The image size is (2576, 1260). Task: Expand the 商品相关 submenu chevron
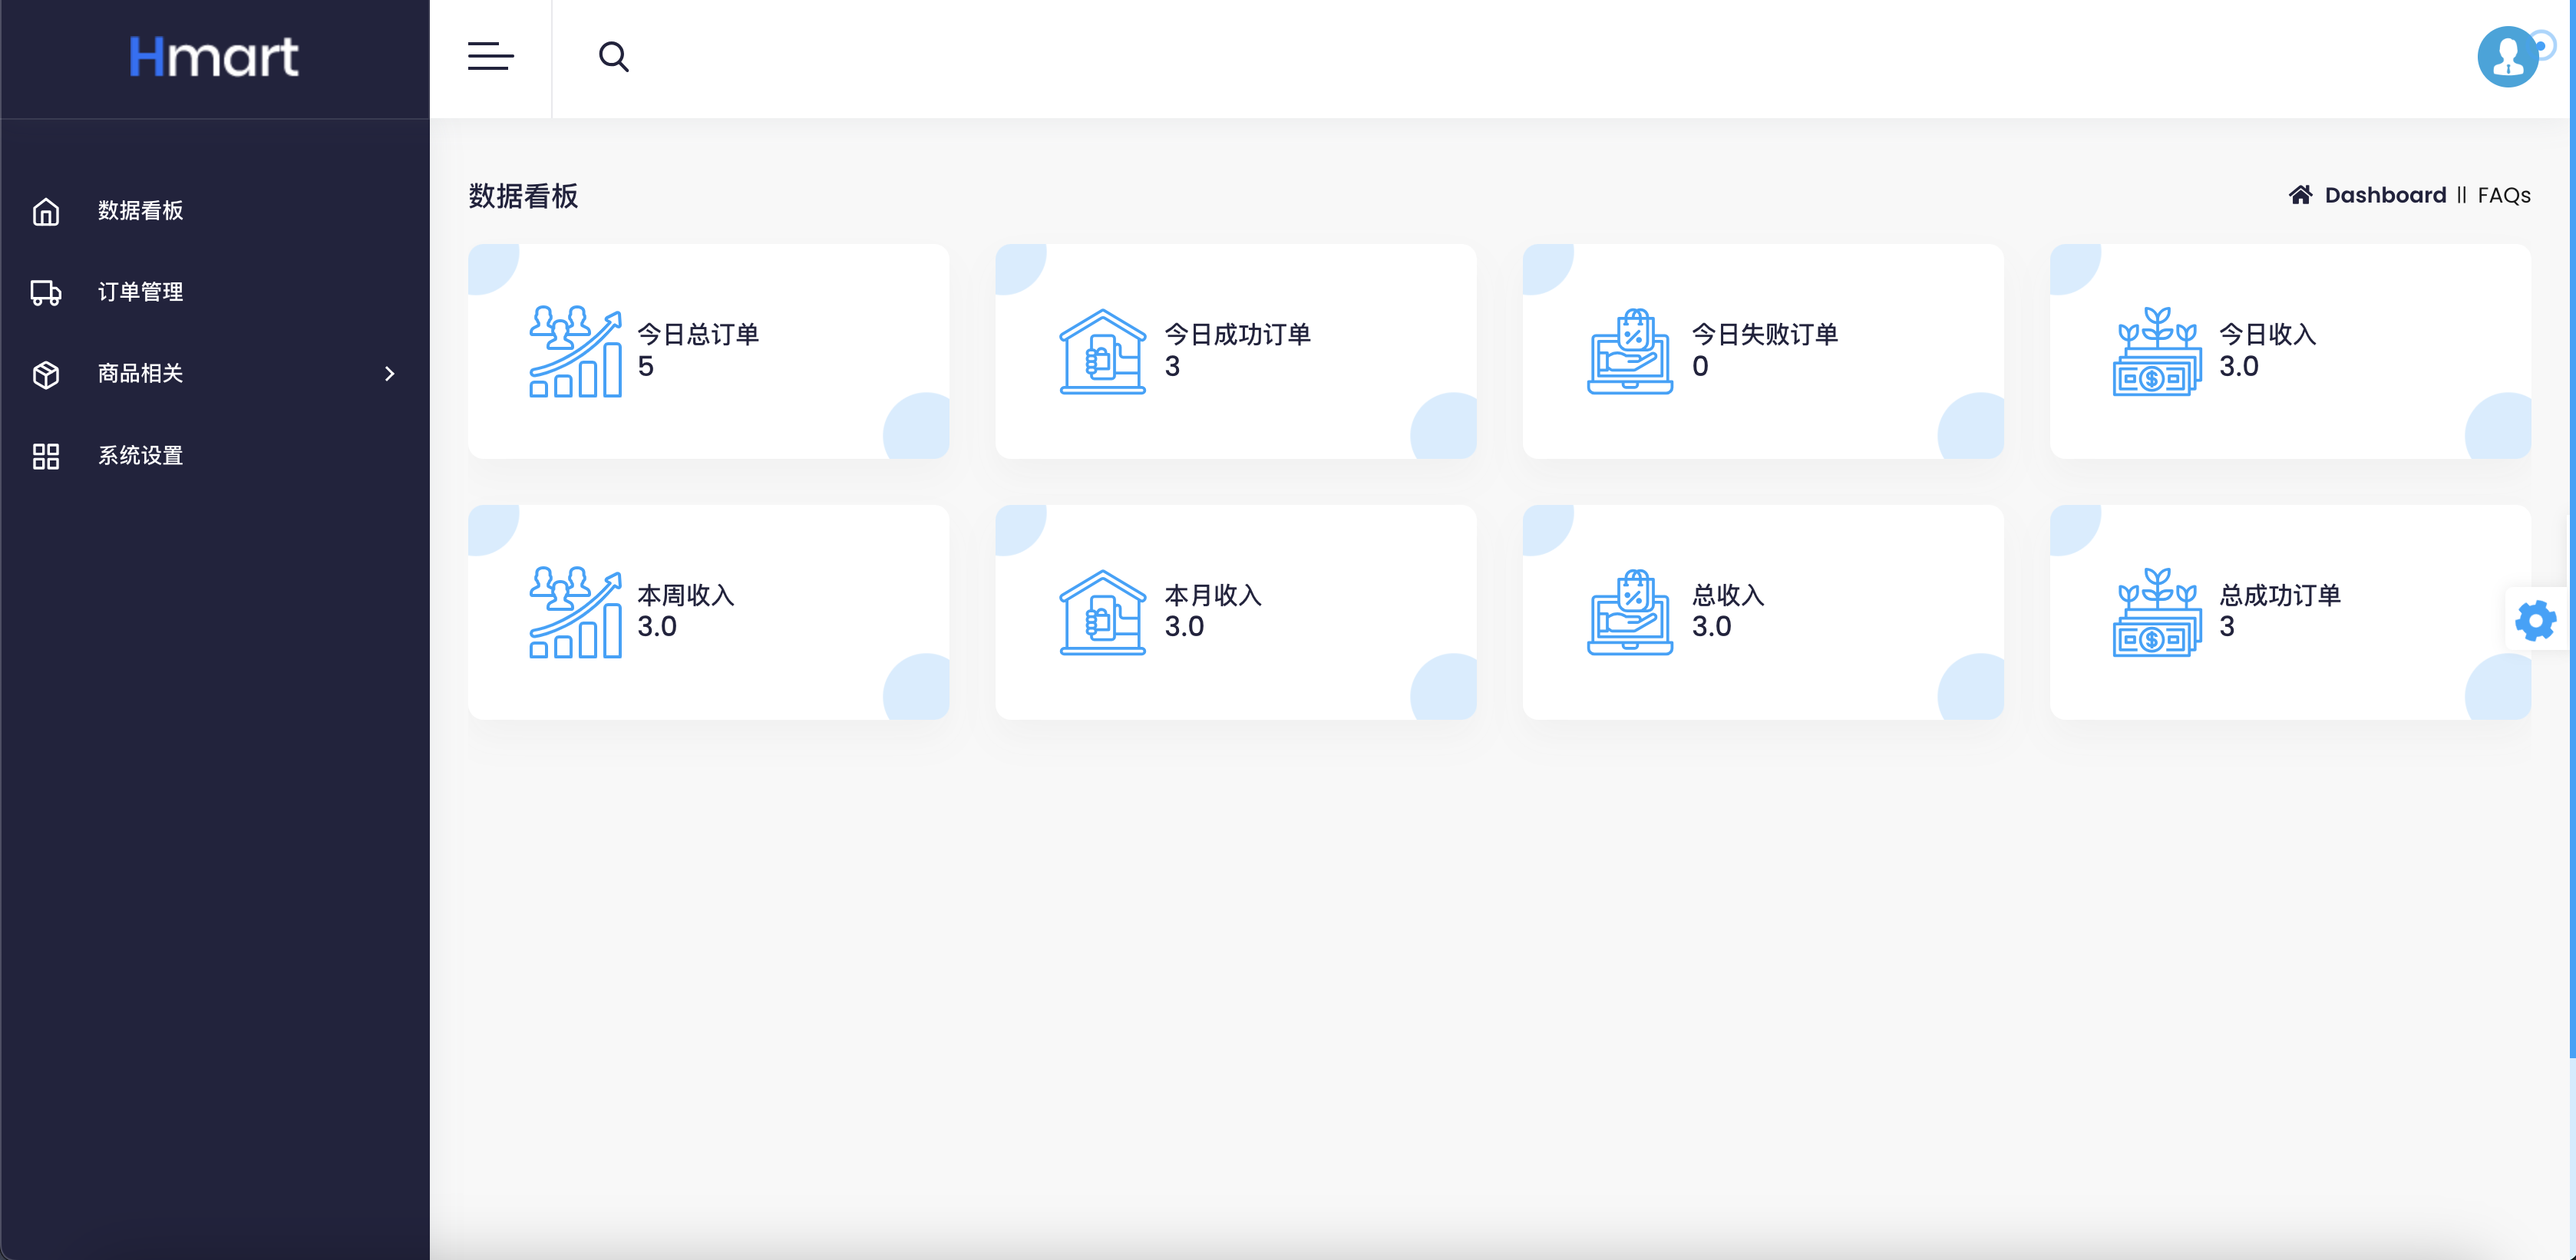(x=389, y=374)
